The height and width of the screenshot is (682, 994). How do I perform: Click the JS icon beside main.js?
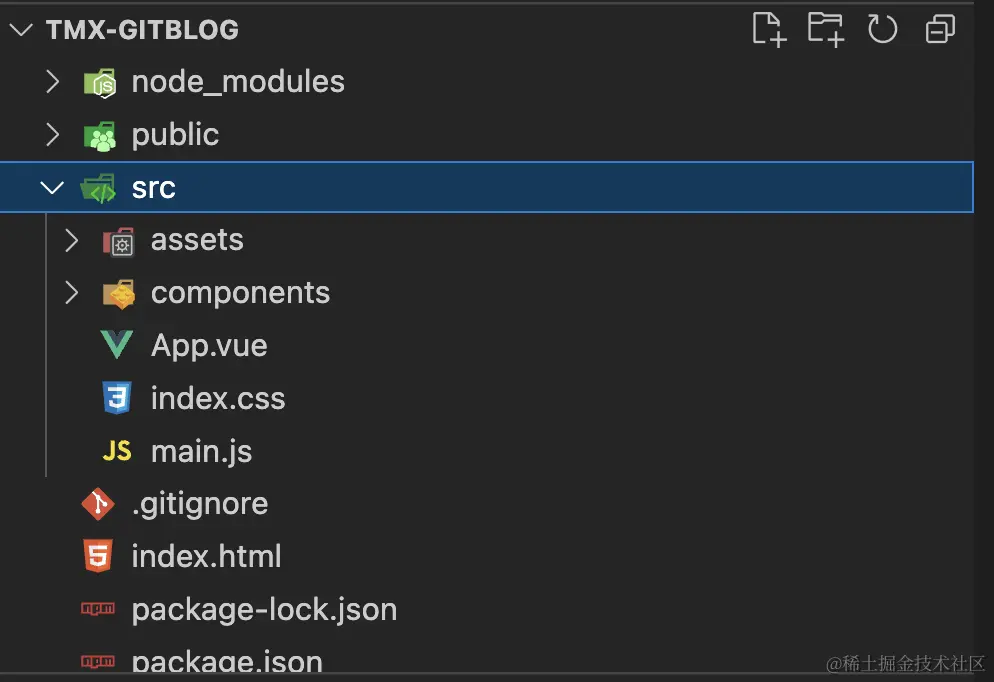tap(117, 451)
